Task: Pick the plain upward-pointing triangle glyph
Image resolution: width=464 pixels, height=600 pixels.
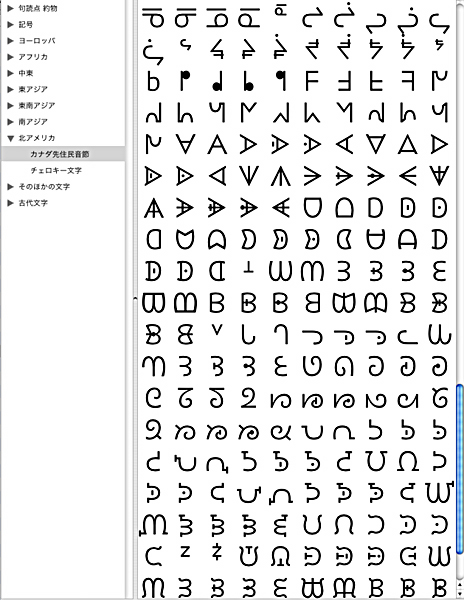Action: pos(407,145)
